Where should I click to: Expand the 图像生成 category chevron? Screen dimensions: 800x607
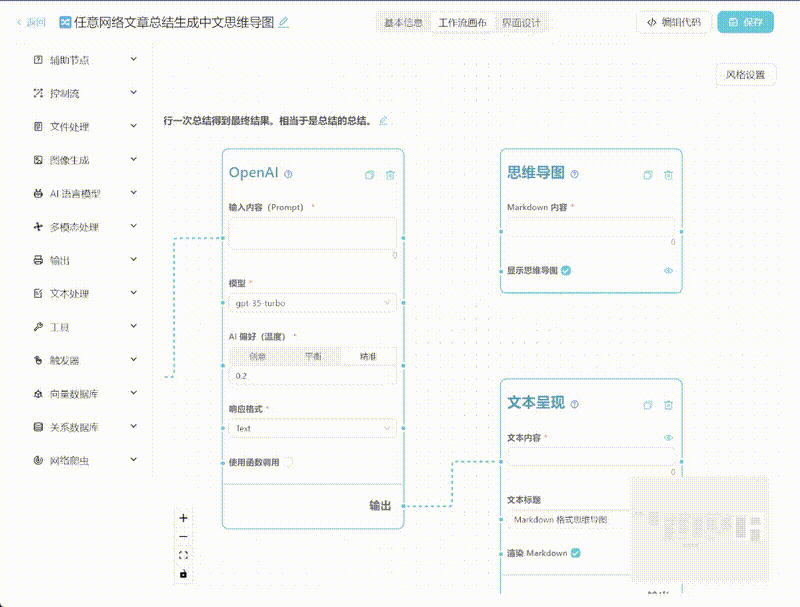134,159
